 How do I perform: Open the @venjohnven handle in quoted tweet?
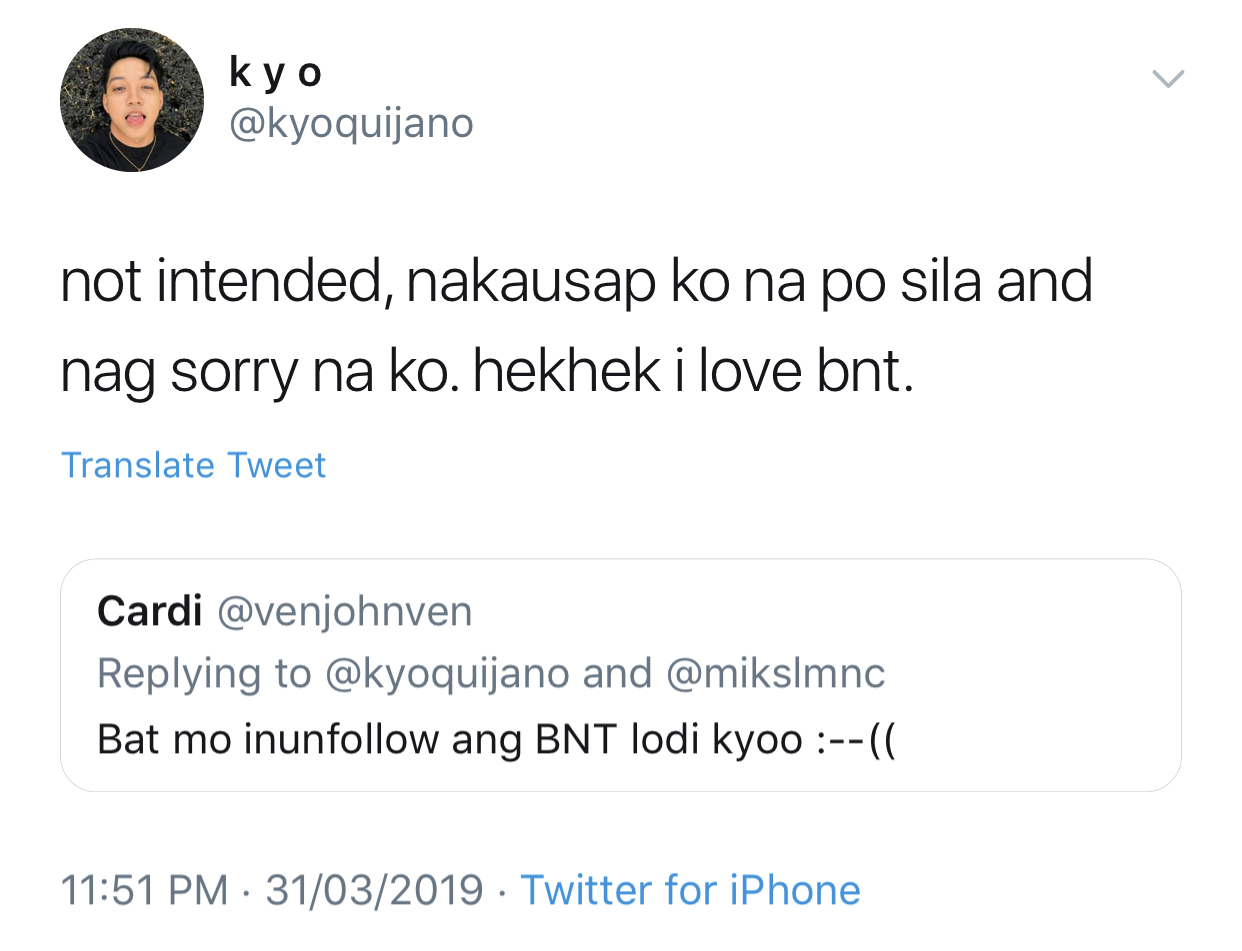pos(344,611)
